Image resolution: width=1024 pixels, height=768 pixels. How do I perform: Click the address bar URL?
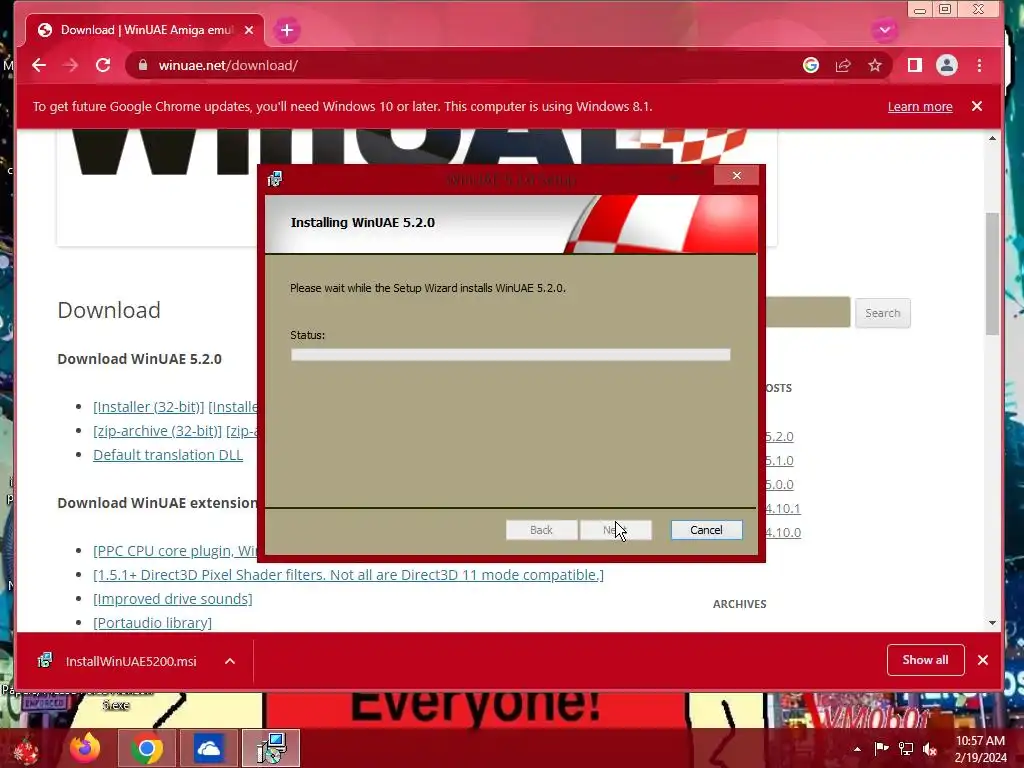coord(228,65)
